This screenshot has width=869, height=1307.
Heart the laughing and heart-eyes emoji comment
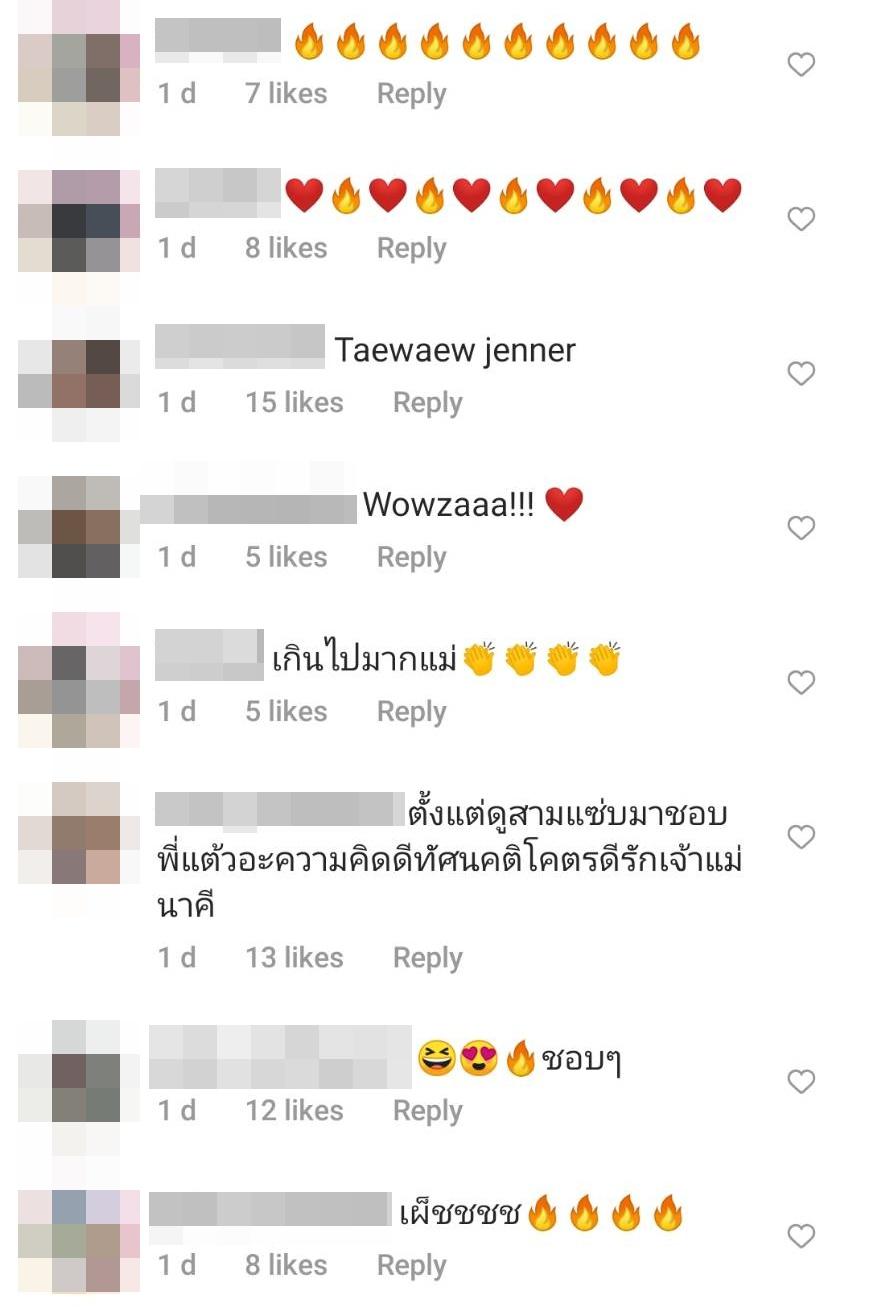pyautogui.click(x=801, y=1081)
